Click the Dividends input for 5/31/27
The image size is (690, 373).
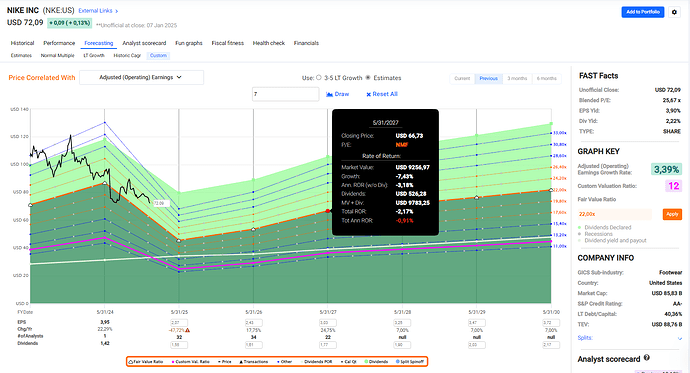328,345
